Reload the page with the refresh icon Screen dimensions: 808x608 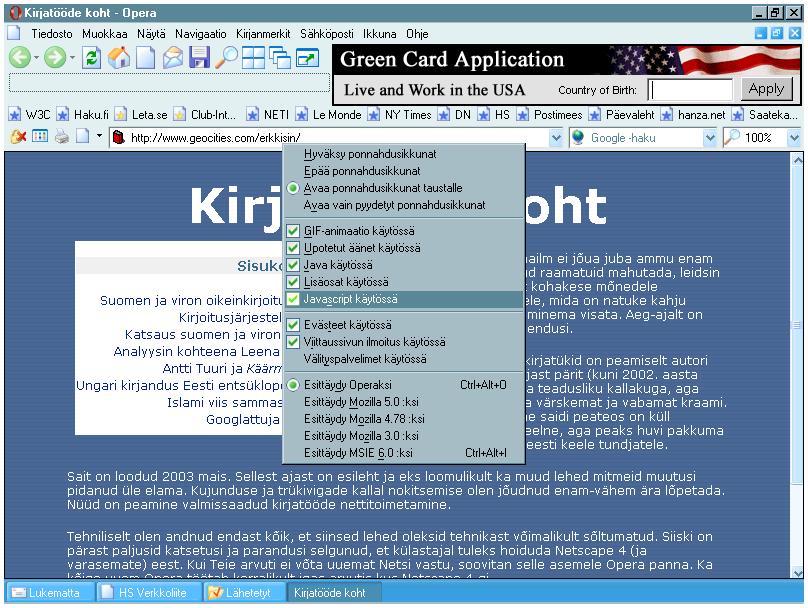(91, 57)
